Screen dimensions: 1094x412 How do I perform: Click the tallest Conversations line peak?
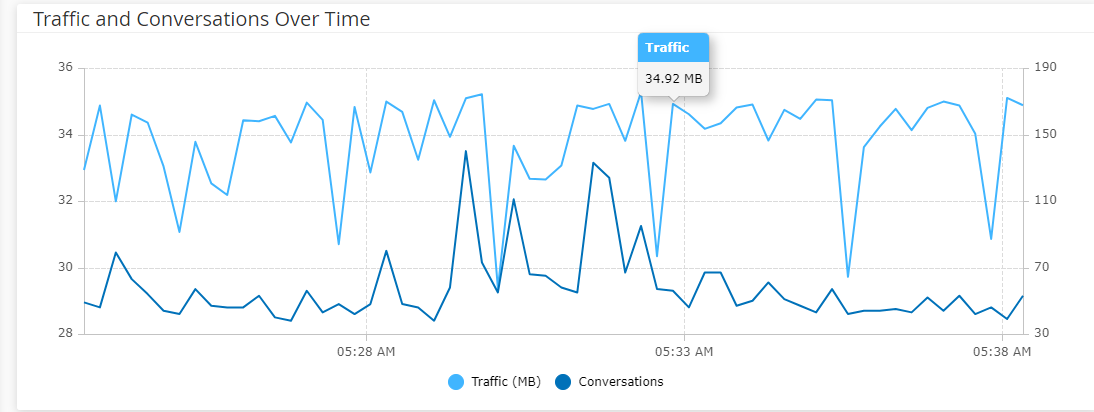(466, 151)
